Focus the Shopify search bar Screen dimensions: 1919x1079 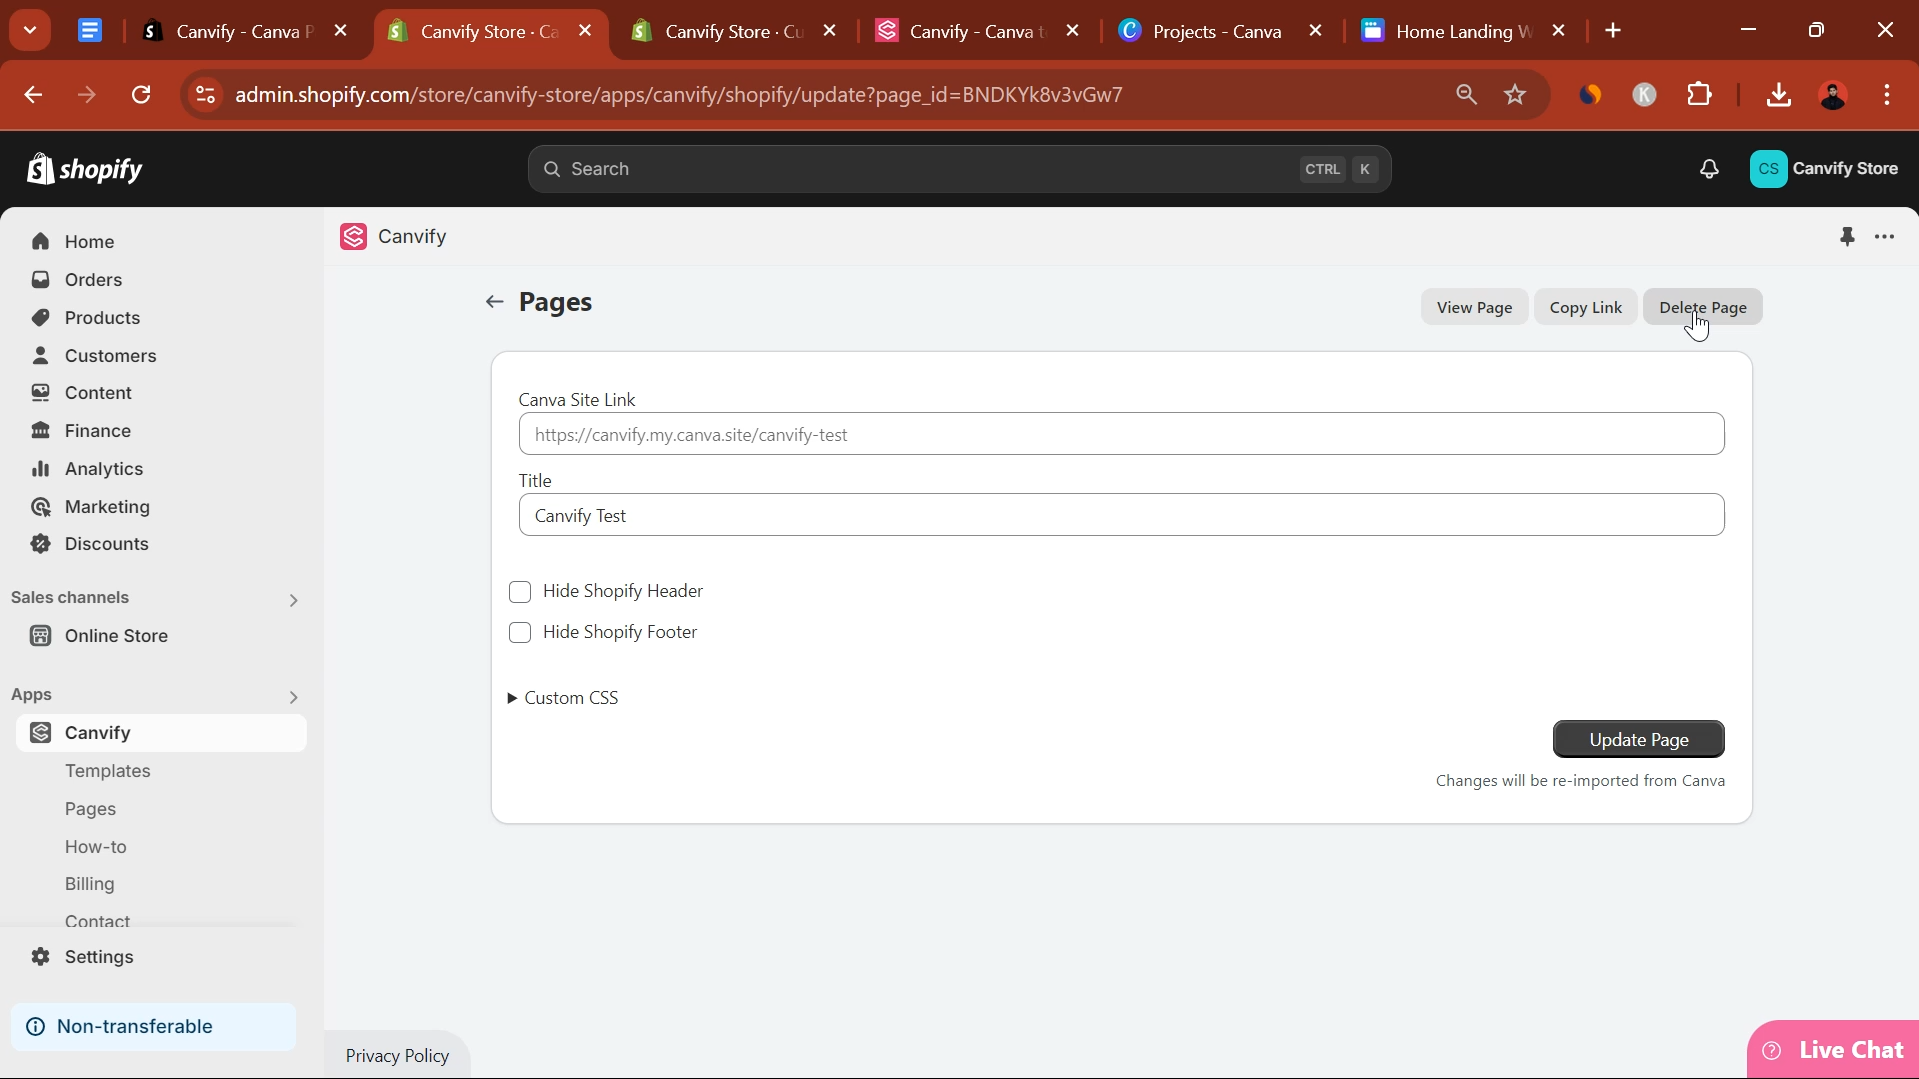pos(959,169)
